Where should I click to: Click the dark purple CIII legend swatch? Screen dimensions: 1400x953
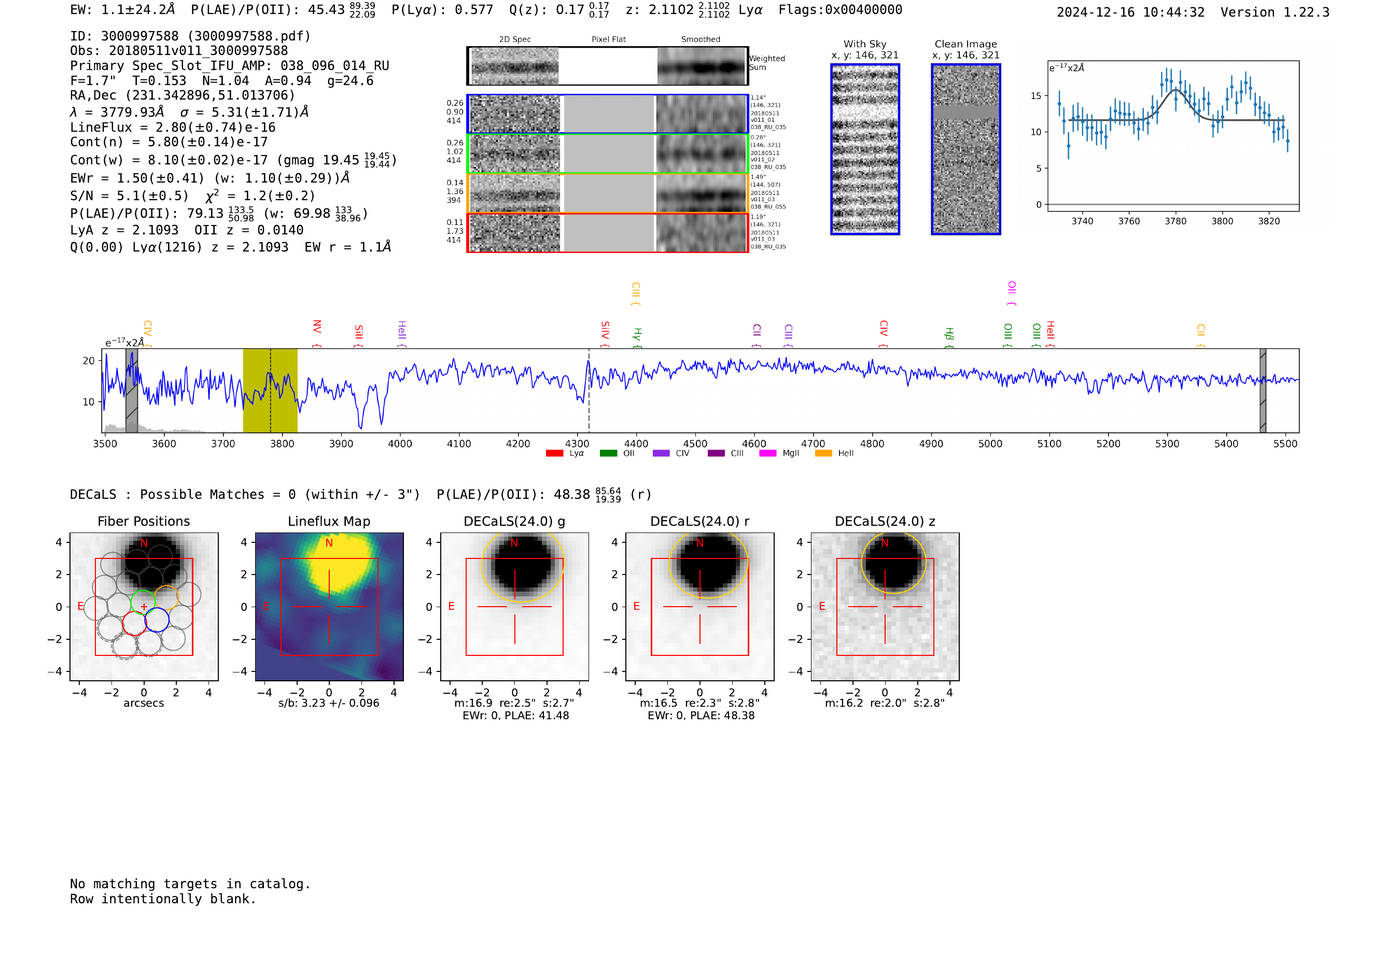716,454
